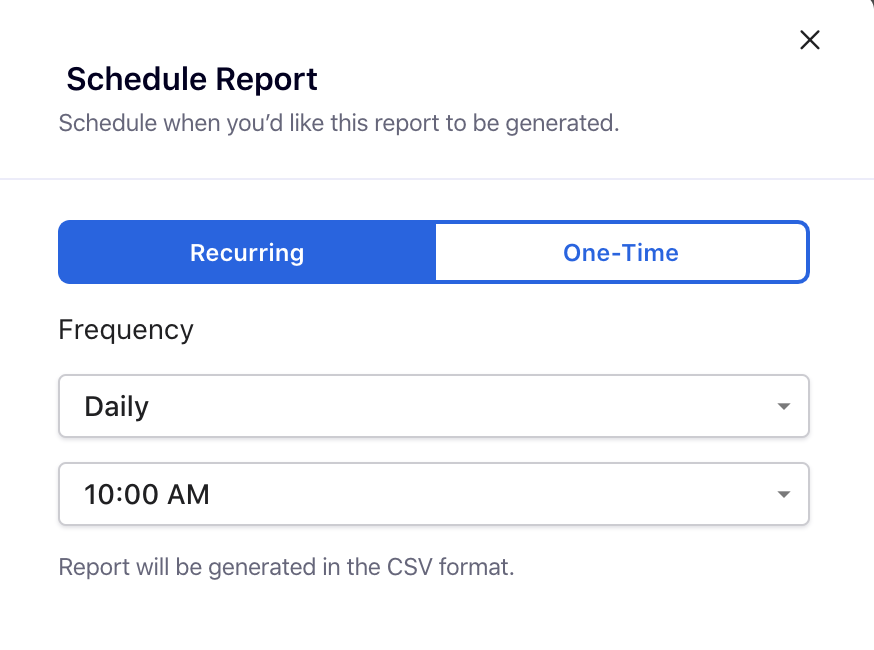Click the arrow beside Daily
The width and height of the screenshot is (874, 650).
[x=783, y=407]
